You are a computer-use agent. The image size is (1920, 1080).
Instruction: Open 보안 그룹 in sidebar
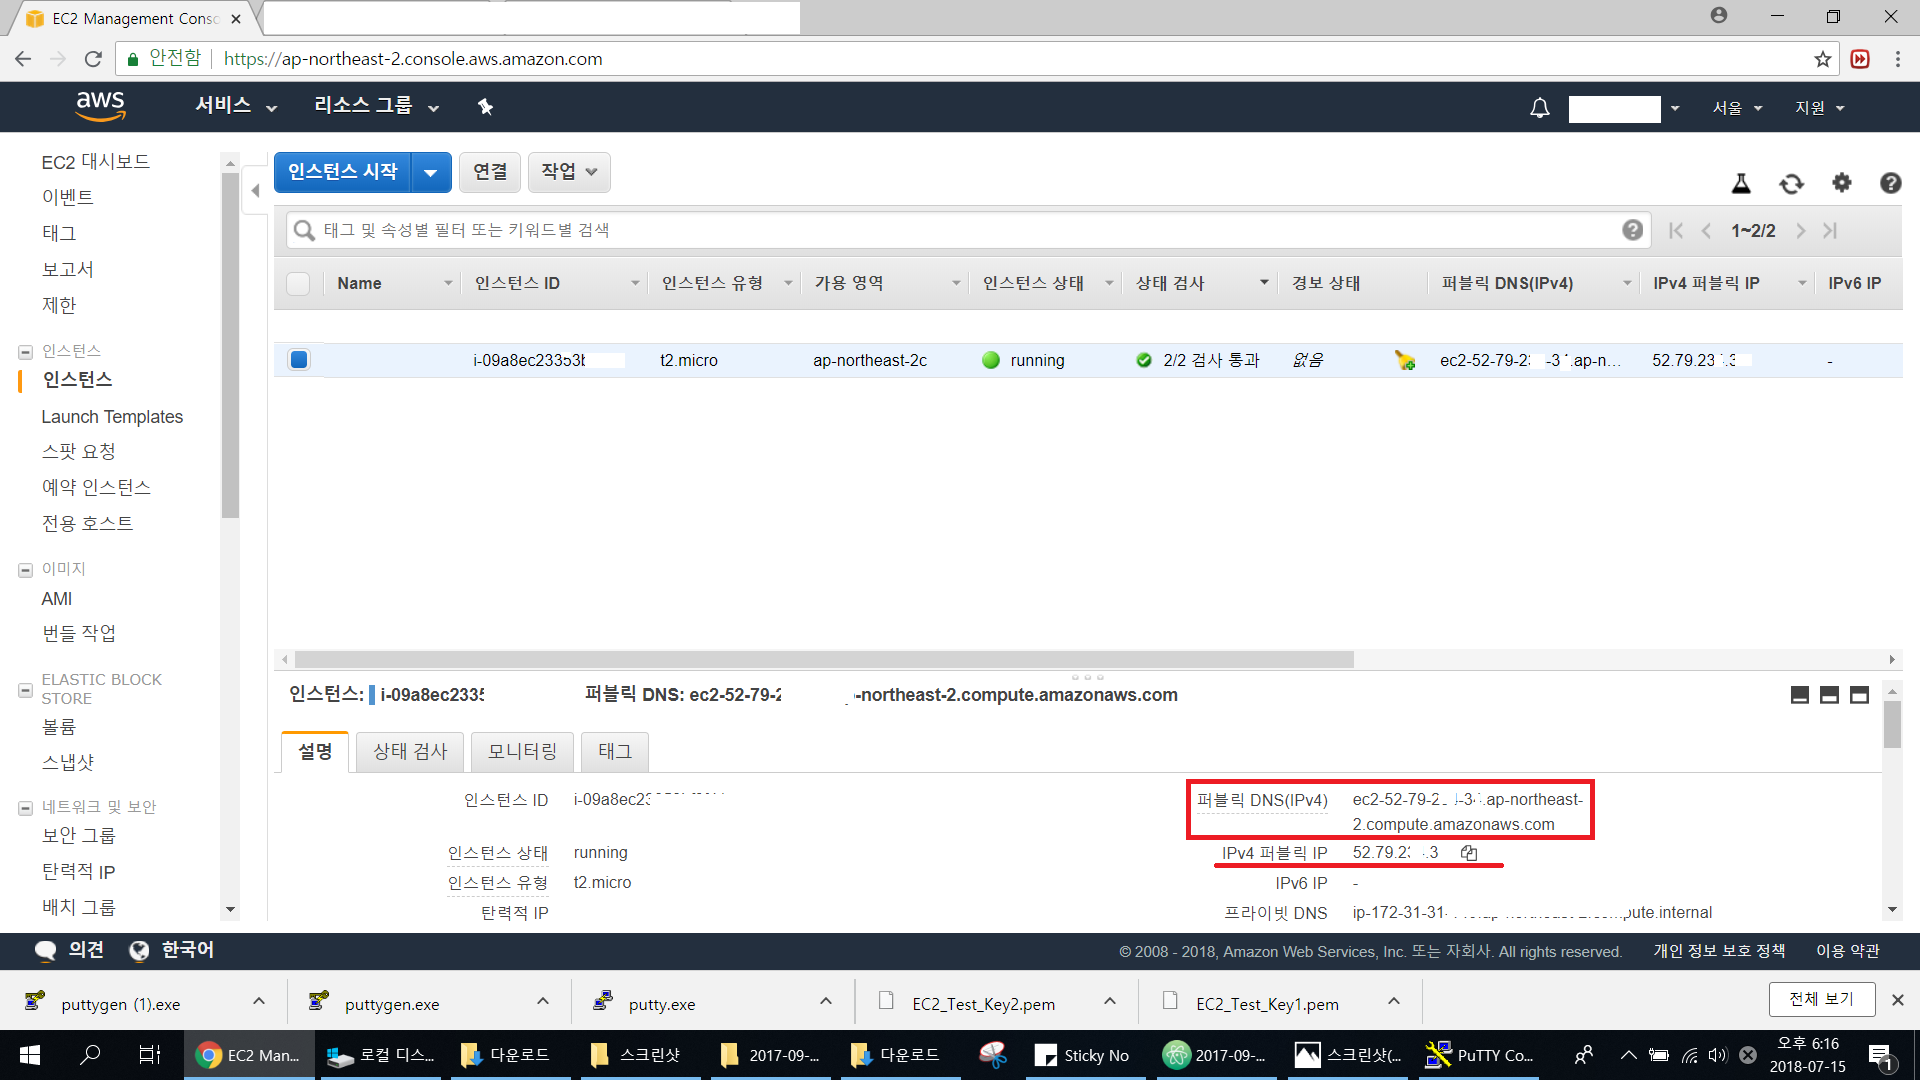79,836
